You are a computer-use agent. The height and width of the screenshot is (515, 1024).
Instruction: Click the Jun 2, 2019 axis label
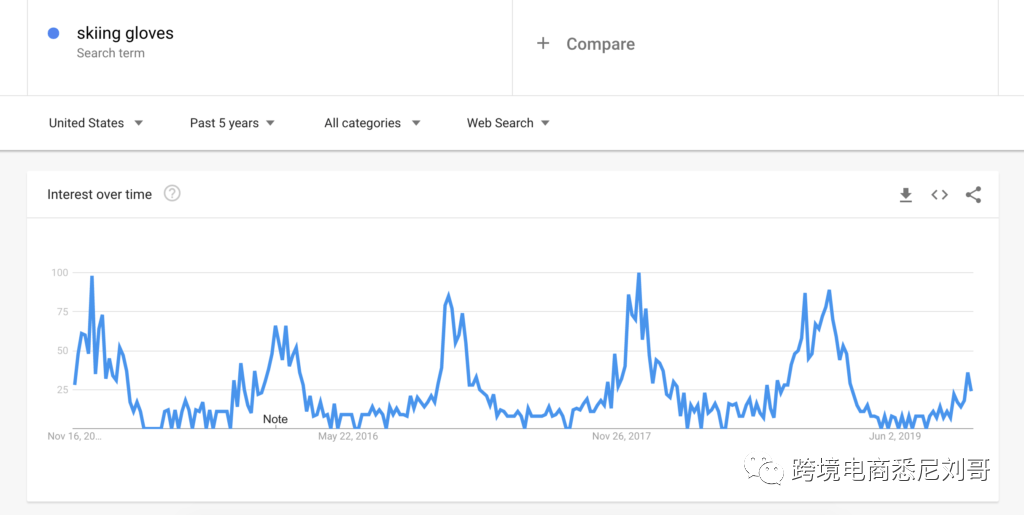(x=894, y=436)
